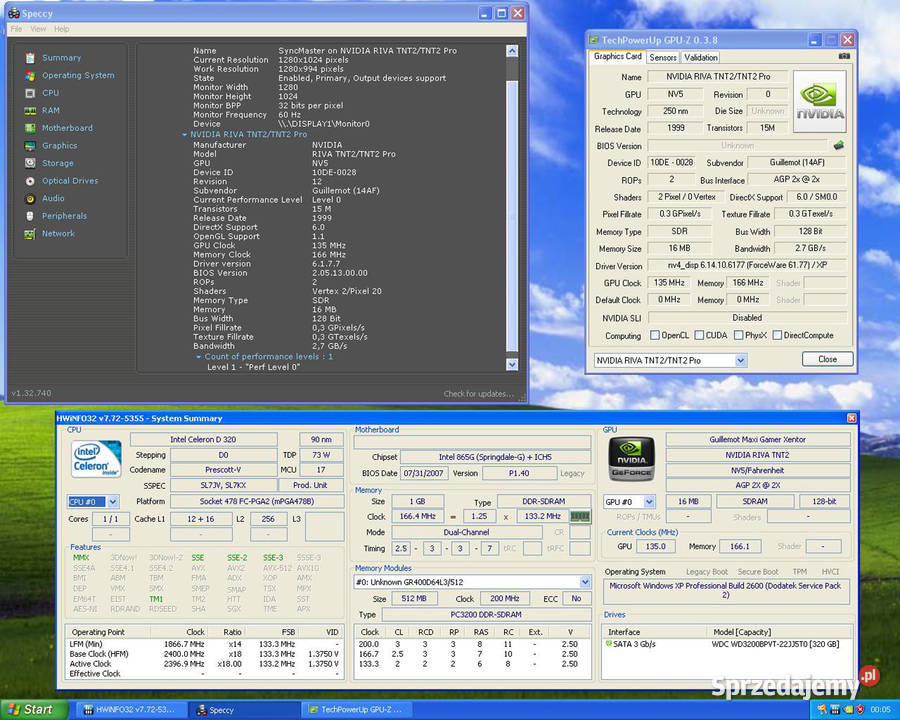
Task: Collapse the Count of performance levels node
Action: (x=199, y=357)
